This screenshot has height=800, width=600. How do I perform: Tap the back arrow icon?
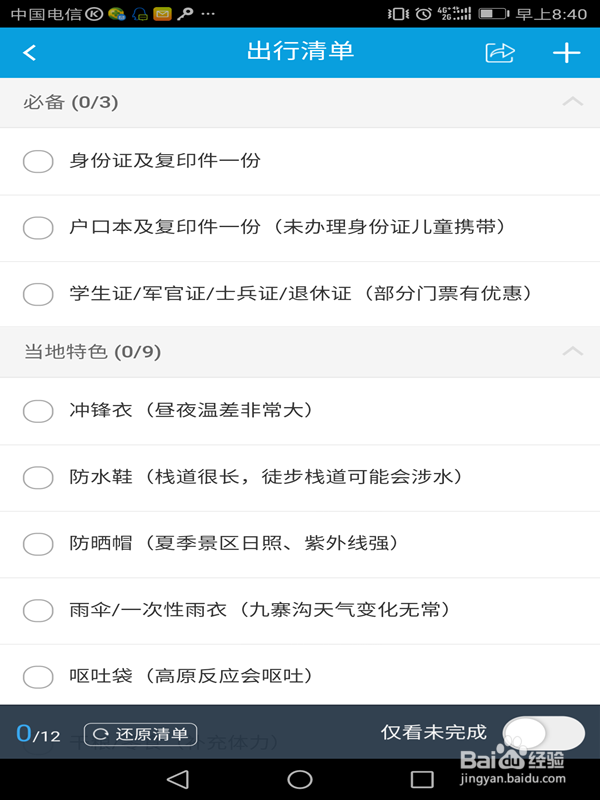(30, 53)
